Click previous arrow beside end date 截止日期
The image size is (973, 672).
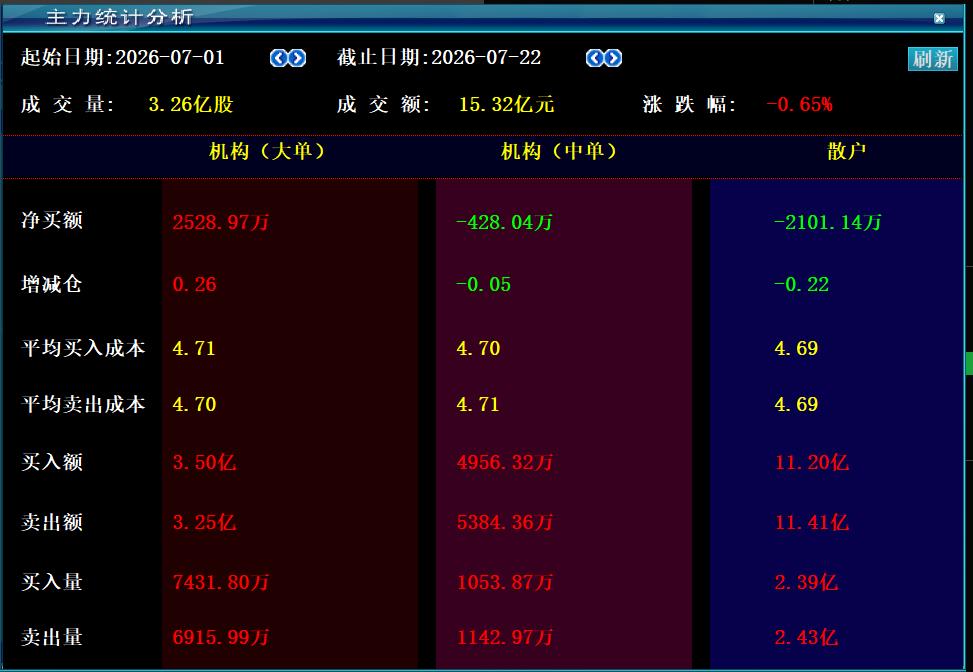click(594, 58)
